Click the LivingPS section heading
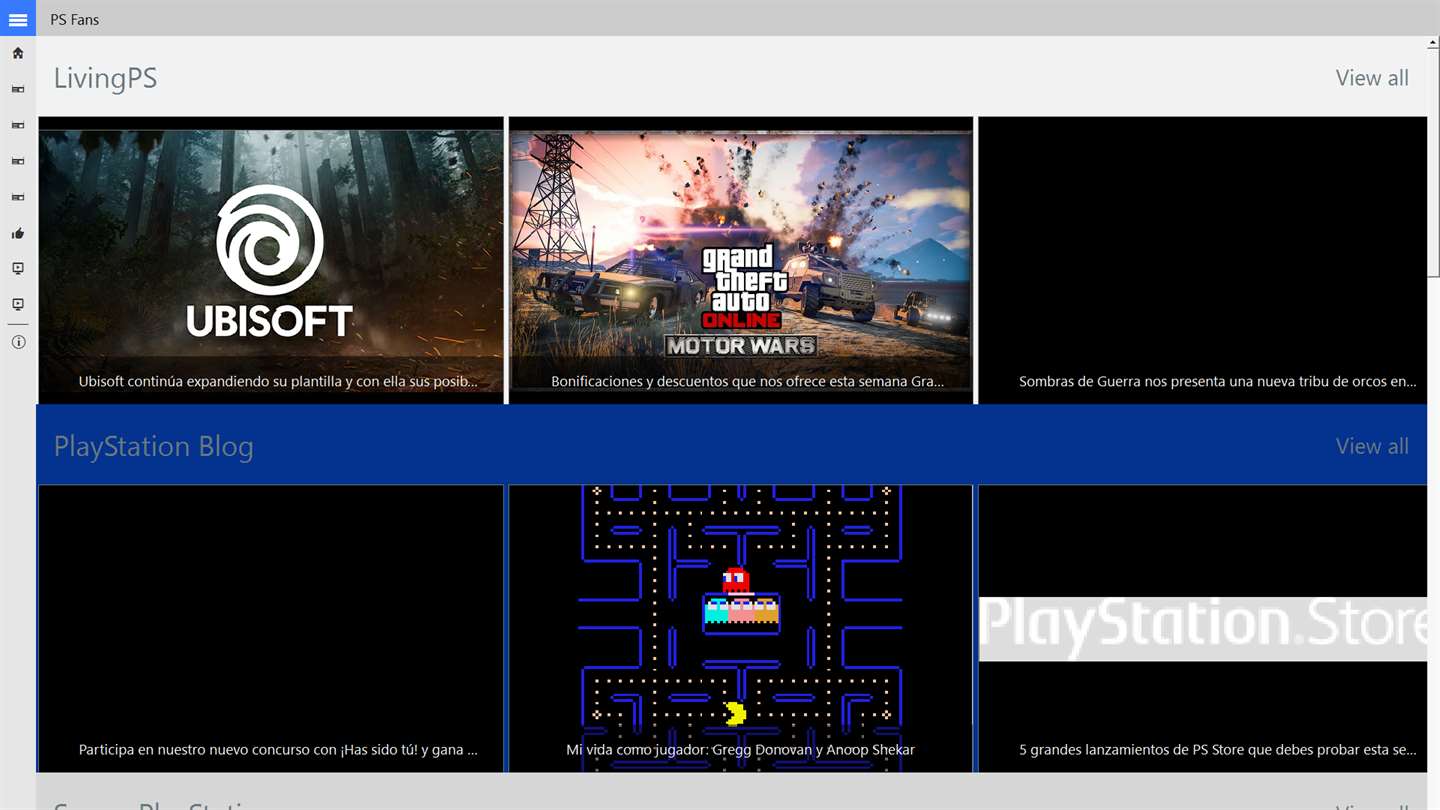This screenshot has height=810, width=1440. 105,78
